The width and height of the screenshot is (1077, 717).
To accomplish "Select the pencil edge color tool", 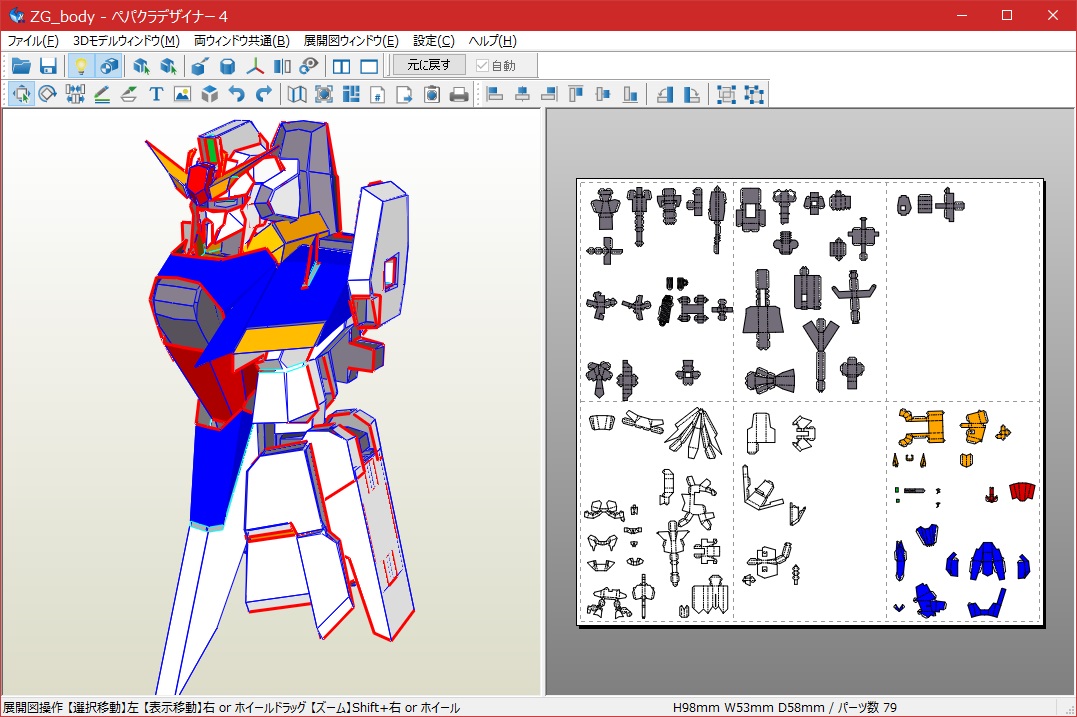I will pos(102,94).
